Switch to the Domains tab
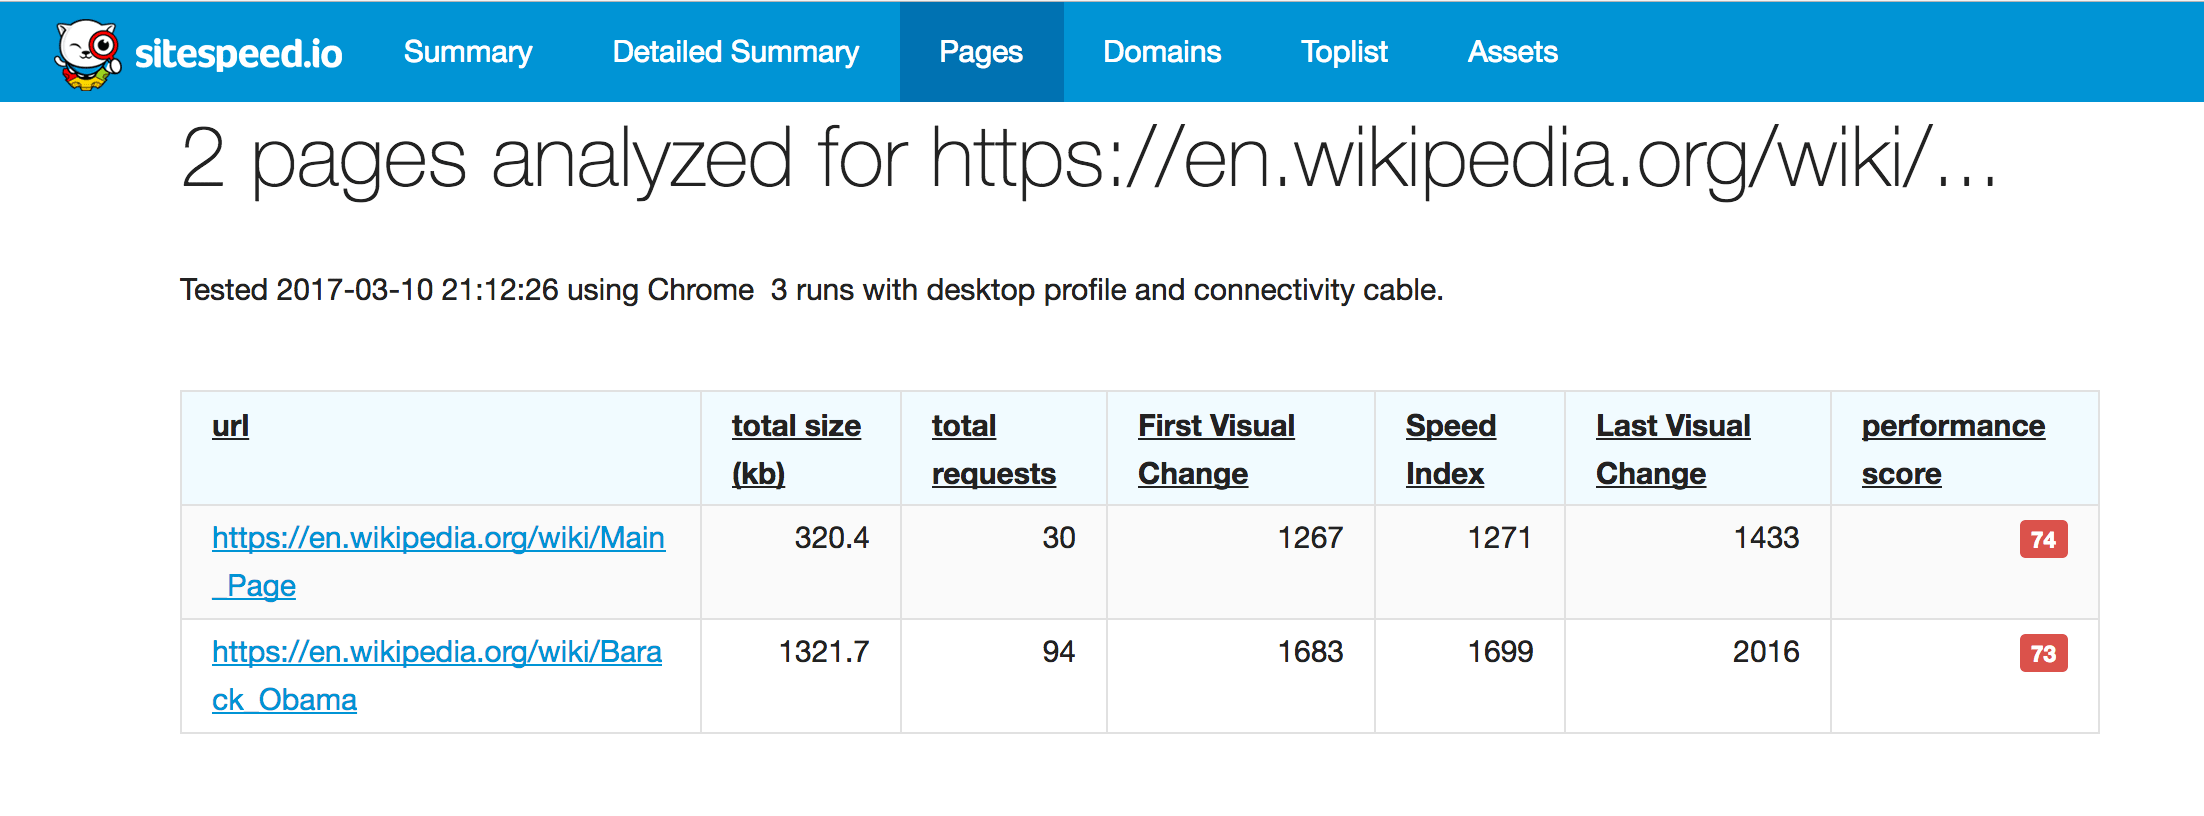 1162,52
